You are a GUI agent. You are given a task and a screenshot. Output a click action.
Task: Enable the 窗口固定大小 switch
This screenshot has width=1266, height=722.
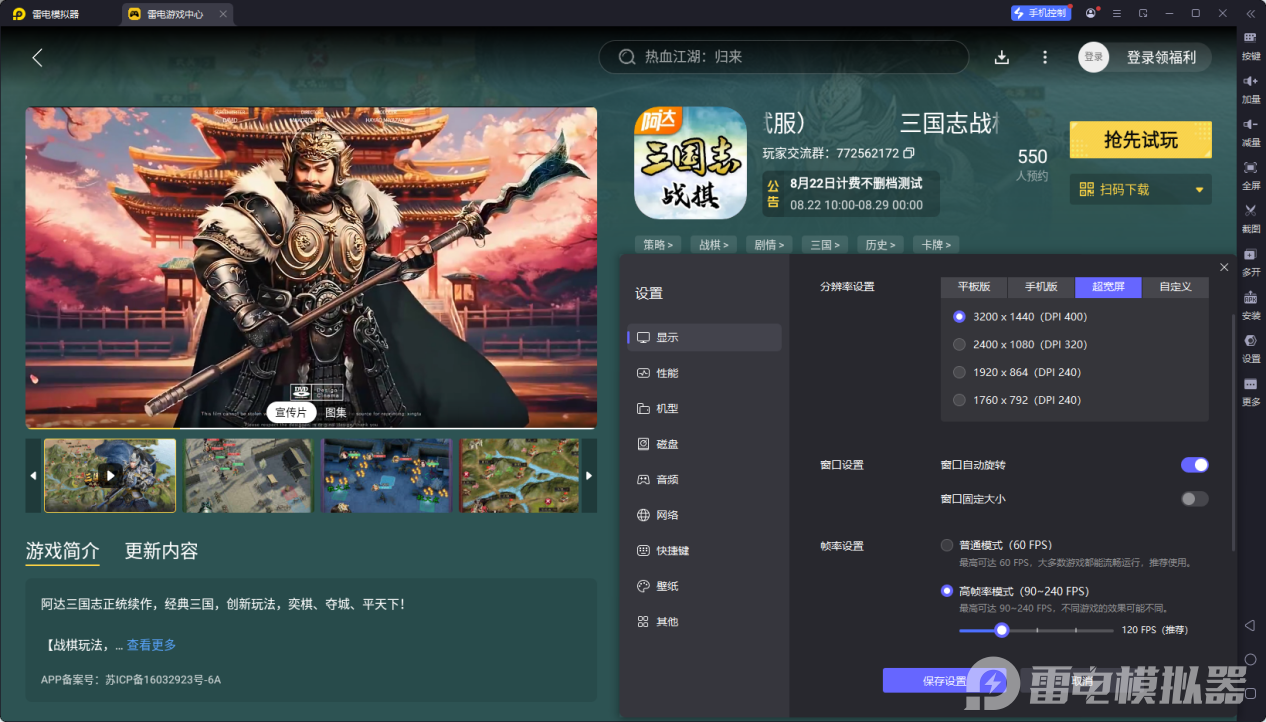click(x=1194, y=499)
